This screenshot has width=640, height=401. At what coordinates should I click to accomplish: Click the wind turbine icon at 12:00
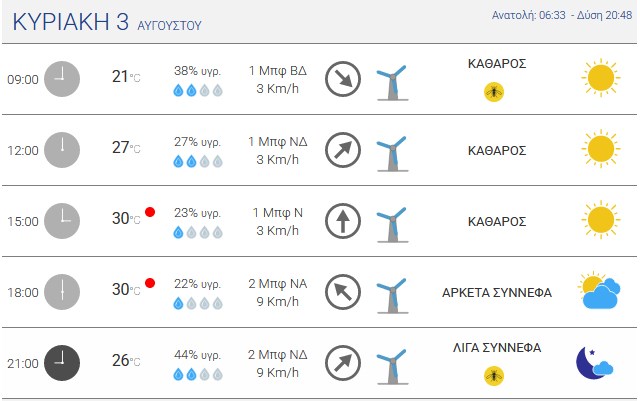(392, 154)
